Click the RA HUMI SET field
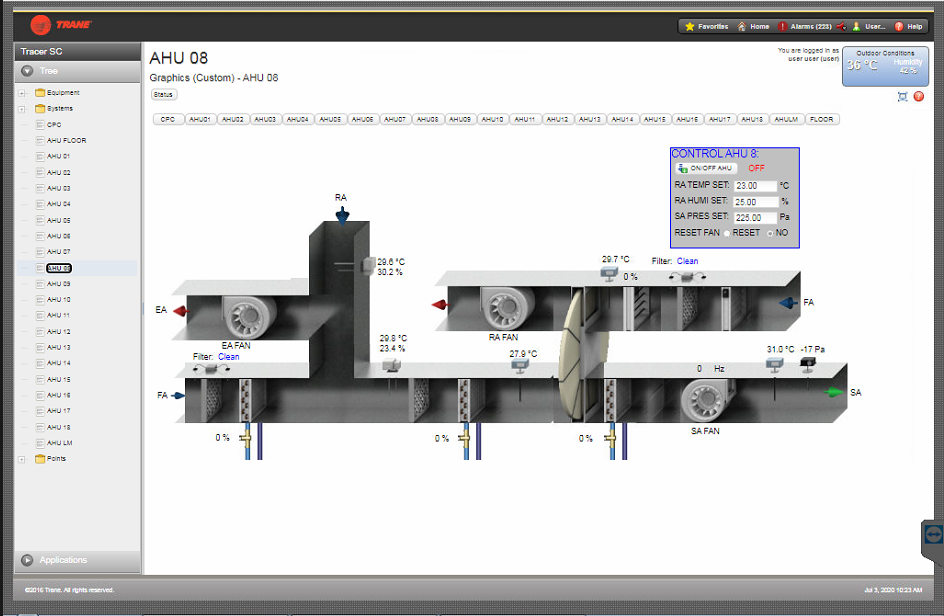The height and width of the screenshot is (616, 944). coord(755,202)
